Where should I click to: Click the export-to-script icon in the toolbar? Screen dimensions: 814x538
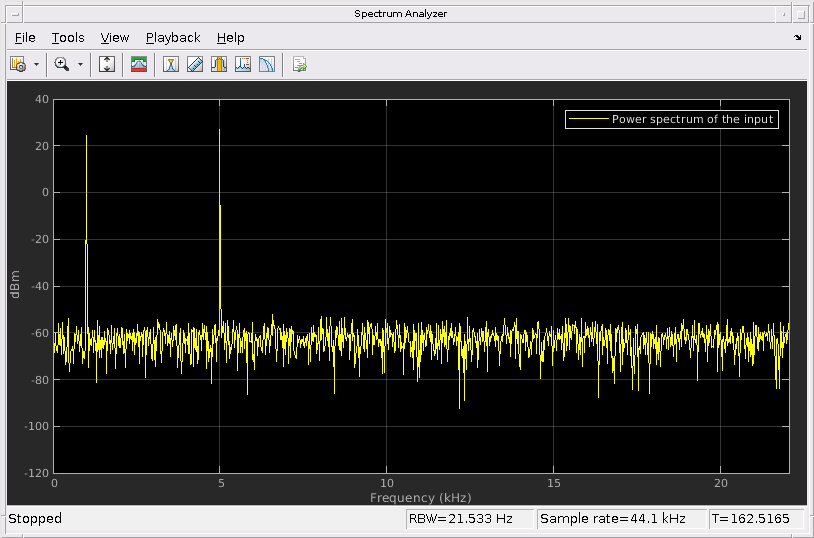click(x=299, y=64)
